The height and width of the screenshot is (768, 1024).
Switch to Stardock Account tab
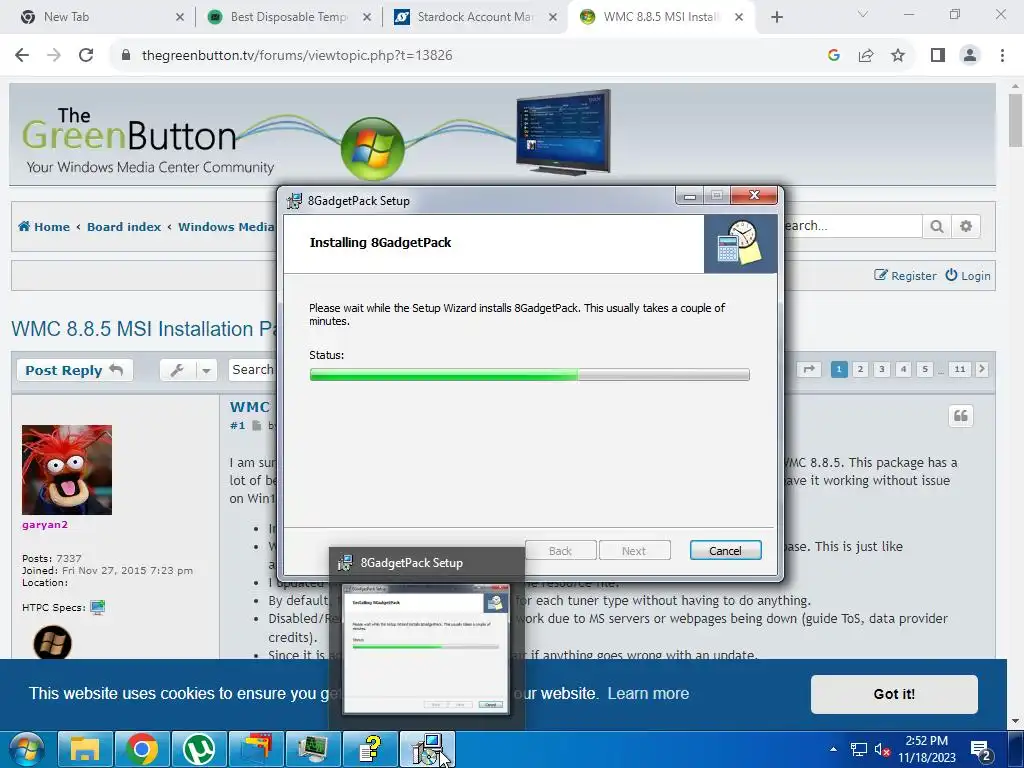[475, 17]
